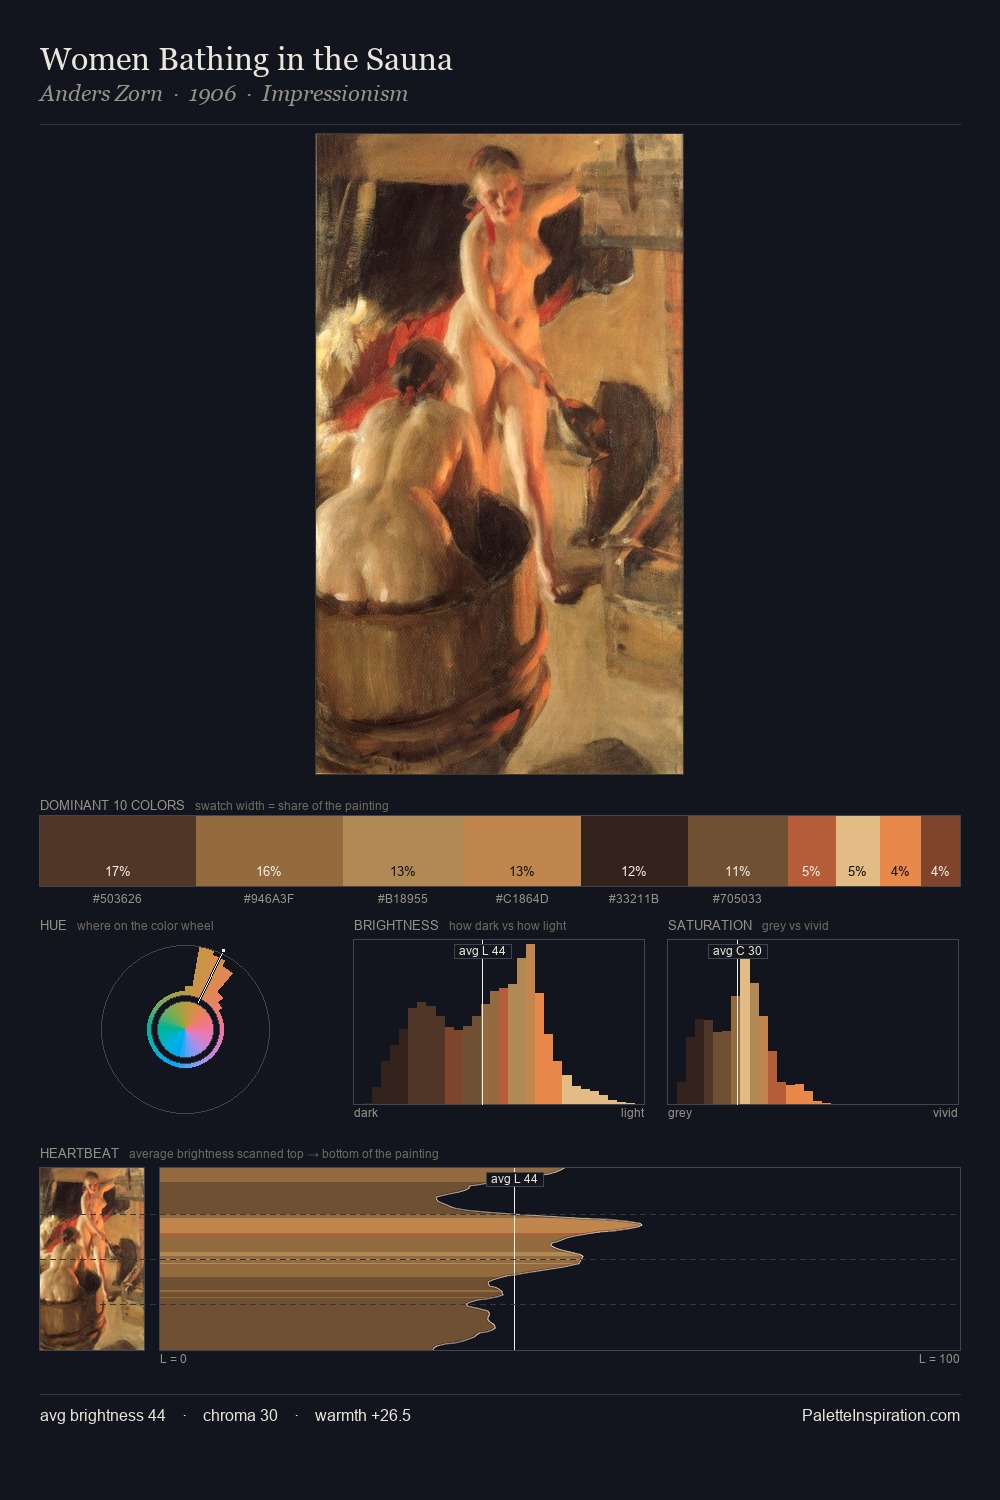Viewport: 1000px width, 1500px height.
Task: Click the hex code #705033
Action: pyautogui.click(x=738, y=899)
